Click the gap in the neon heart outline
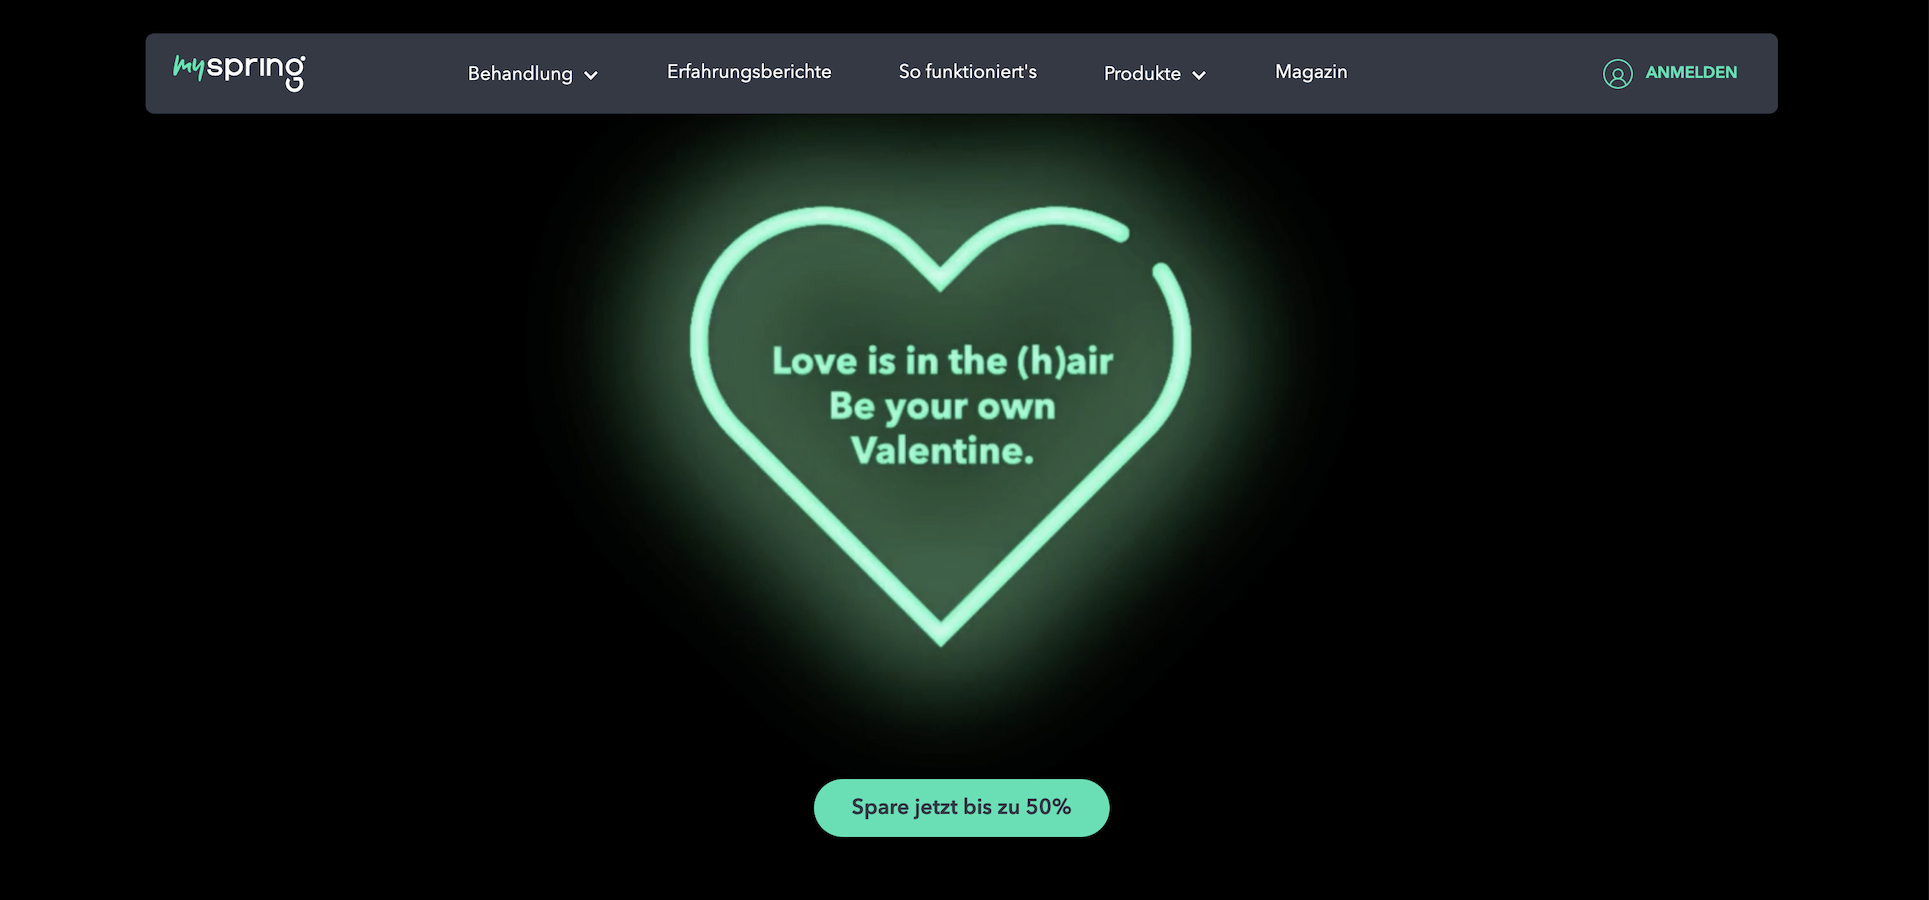 (x=1142, y=250)
